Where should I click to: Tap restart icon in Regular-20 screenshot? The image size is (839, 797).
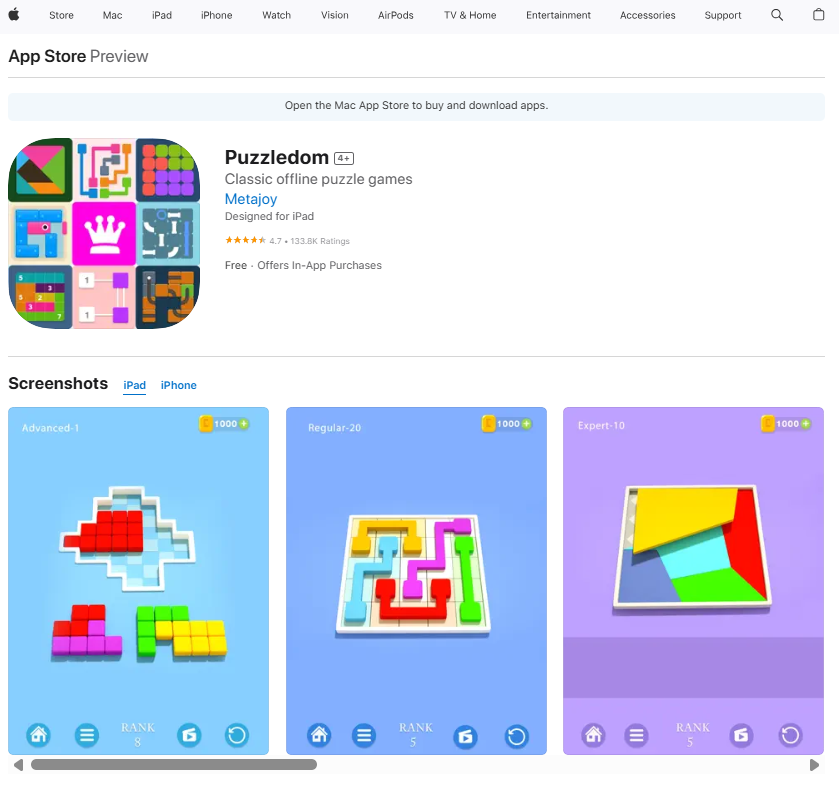[516, 736]
